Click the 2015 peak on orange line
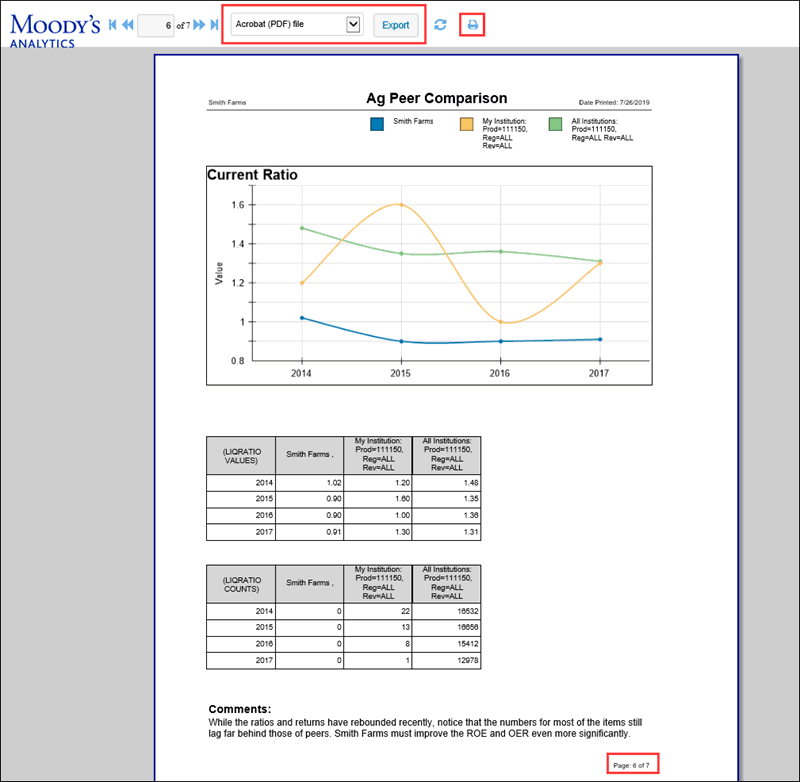The image size is (800, 782). pyautogui.click(x=401, y=204)
